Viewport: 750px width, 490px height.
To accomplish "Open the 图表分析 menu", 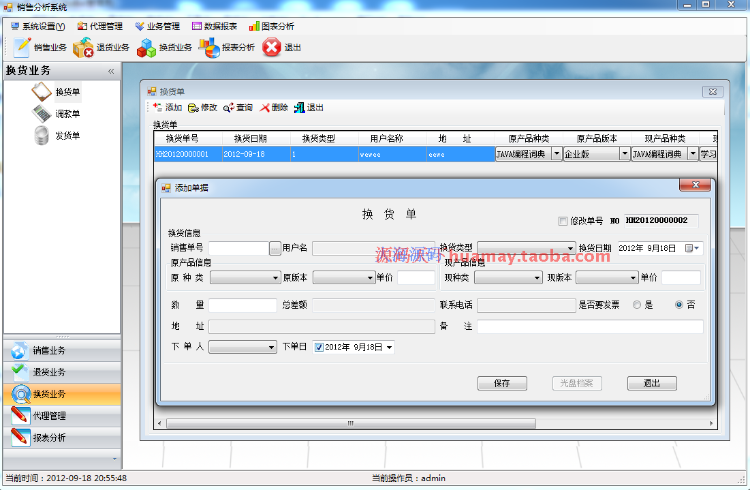I will tap(272, 26).
